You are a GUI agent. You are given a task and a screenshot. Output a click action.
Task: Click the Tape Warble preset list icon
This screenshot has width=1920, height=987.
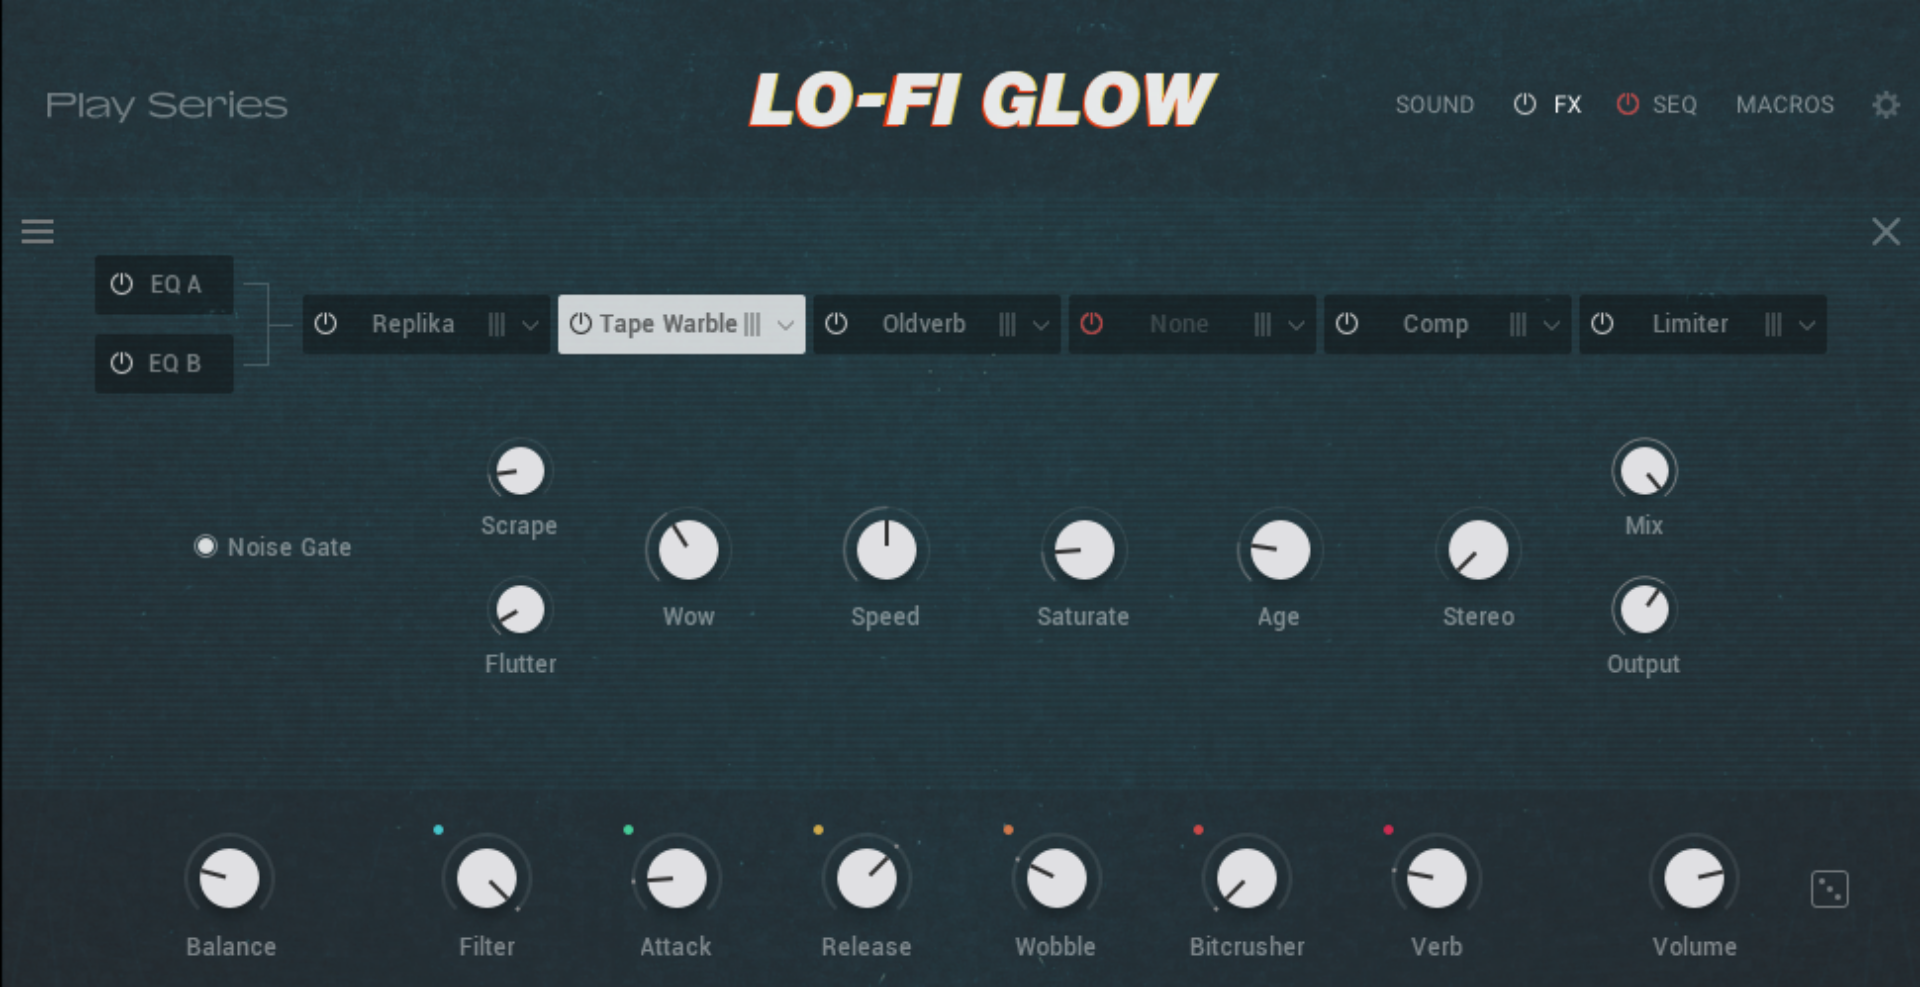[751, 324]
